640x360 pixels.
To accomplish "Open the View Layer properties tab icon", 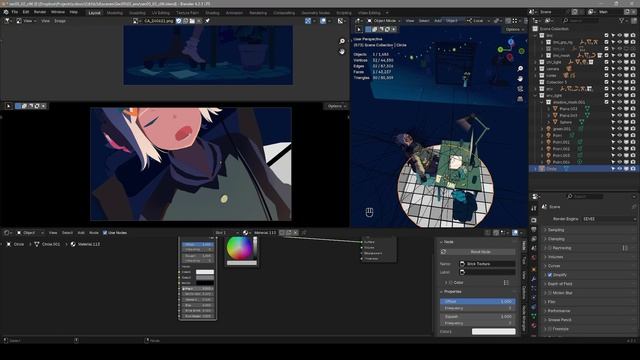I will click(534, 240).
